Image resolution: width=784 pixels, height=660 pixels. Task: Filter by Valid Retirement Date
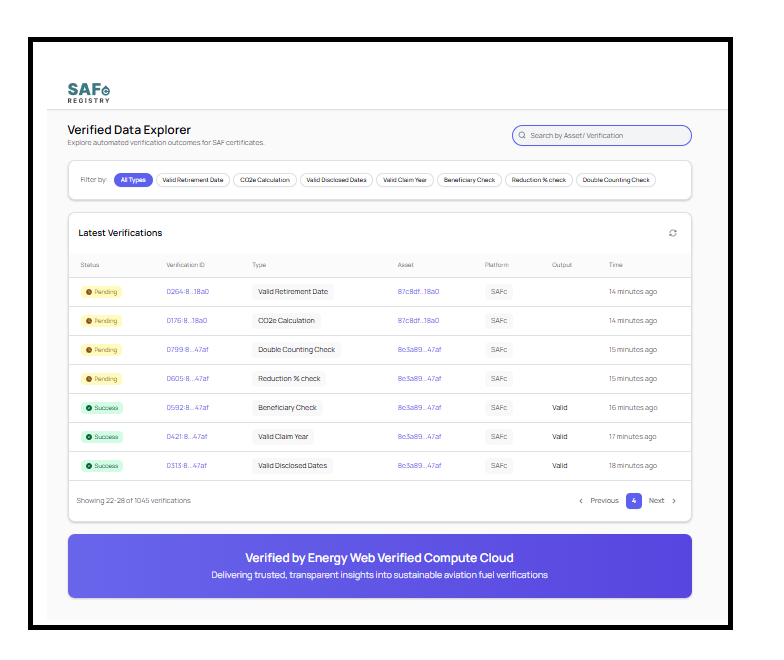pyautogui.click(x=192, y=180)
